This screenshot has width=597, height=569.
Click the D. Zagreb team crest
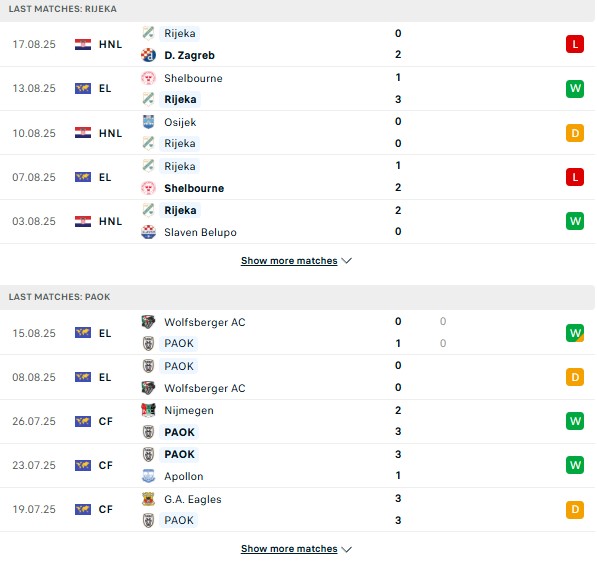(x=148, y=55)
